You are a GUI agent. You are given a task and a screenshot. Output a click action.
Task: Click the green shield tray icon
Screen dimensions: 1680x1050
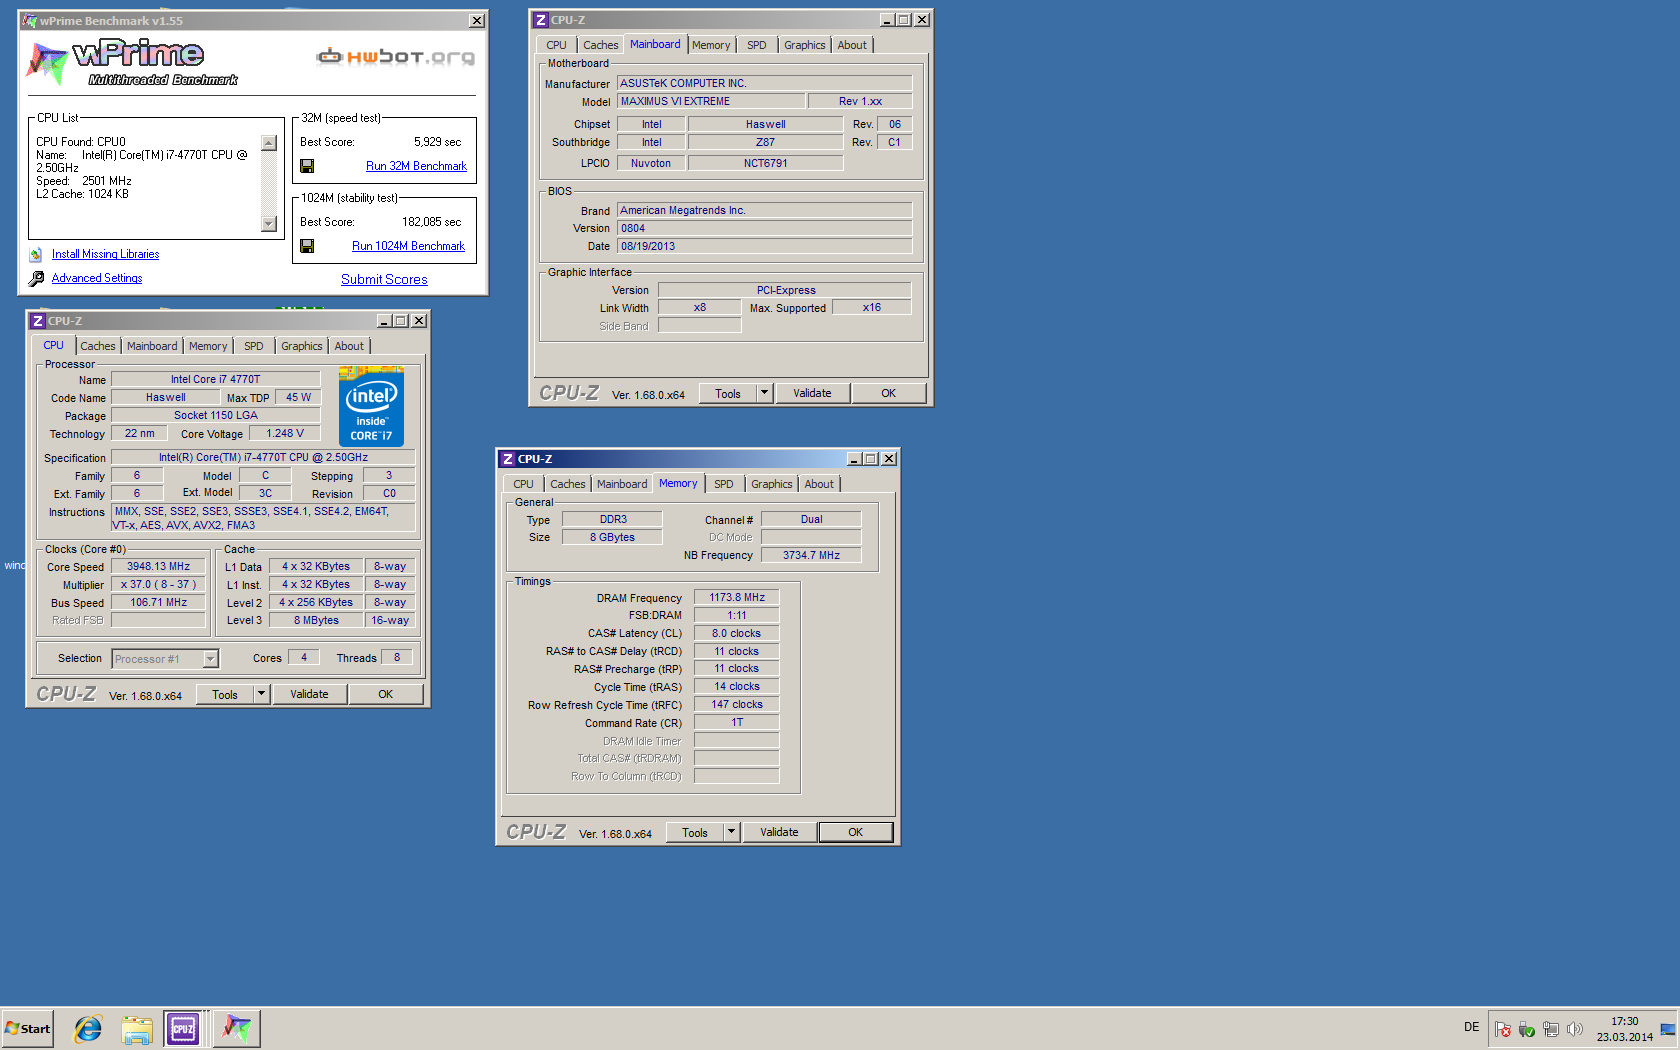(1526, 1029)
